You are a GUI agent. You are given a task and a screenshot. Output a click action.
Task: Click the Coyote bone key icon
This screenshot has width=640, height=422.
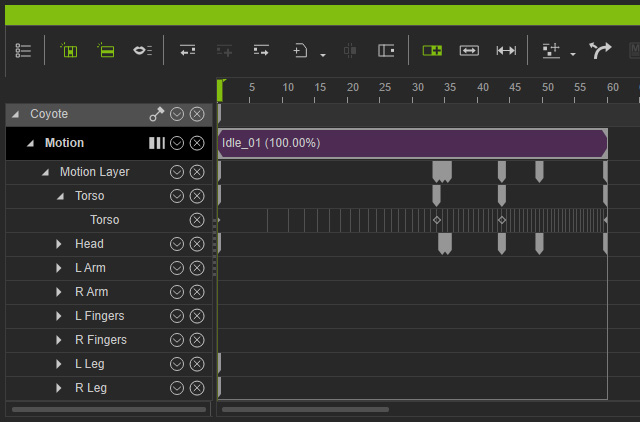[x=156, y=114]
